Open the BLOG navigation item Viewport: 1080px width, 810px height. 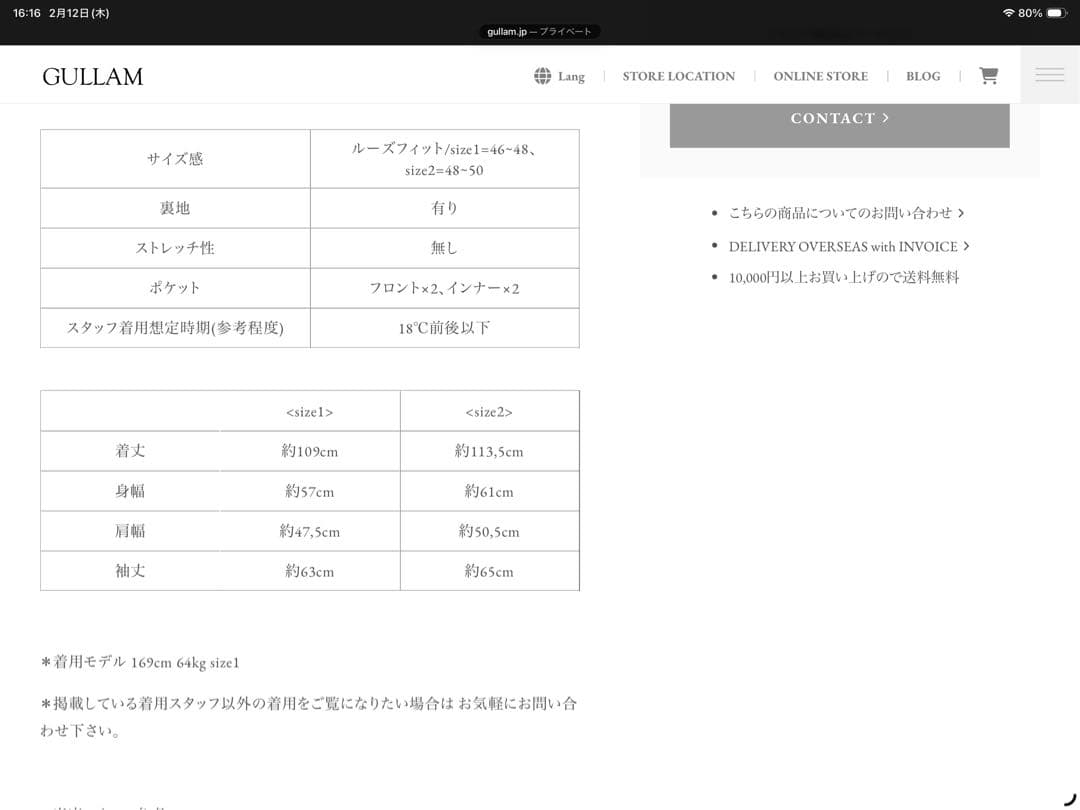point(922,76)
